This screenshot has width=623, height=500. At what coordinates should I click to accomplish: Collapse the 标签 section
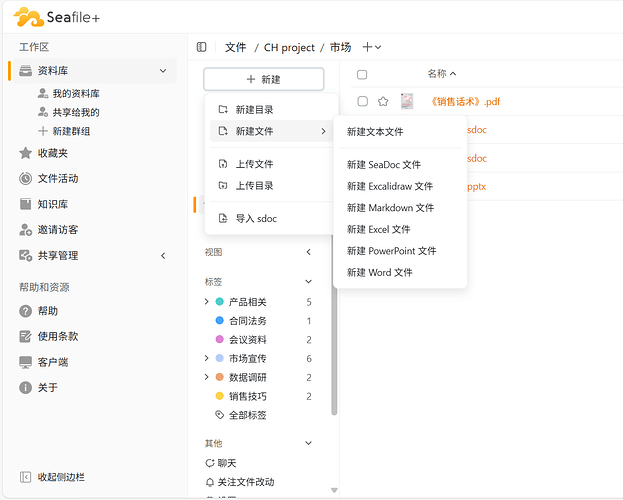[308, 281]
